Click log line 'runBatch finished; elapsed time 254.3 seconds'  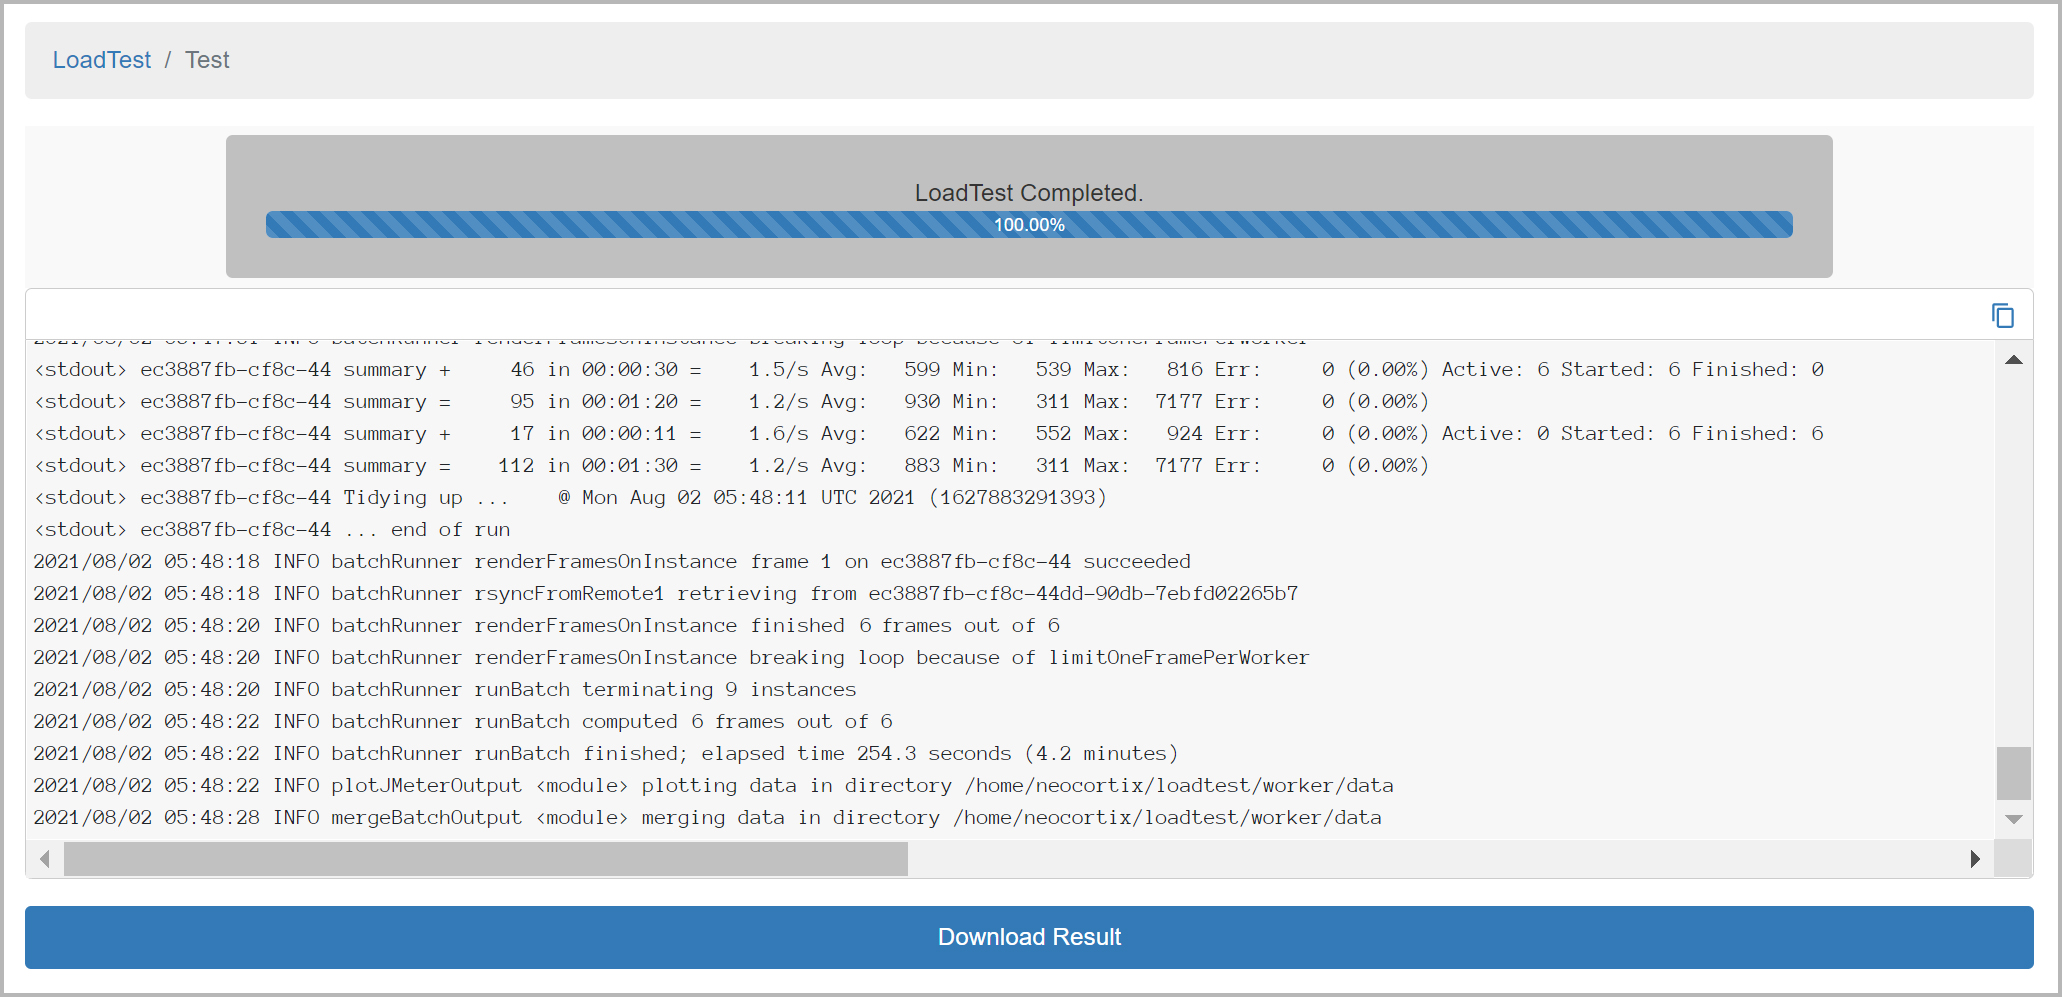tap(606, 753)
